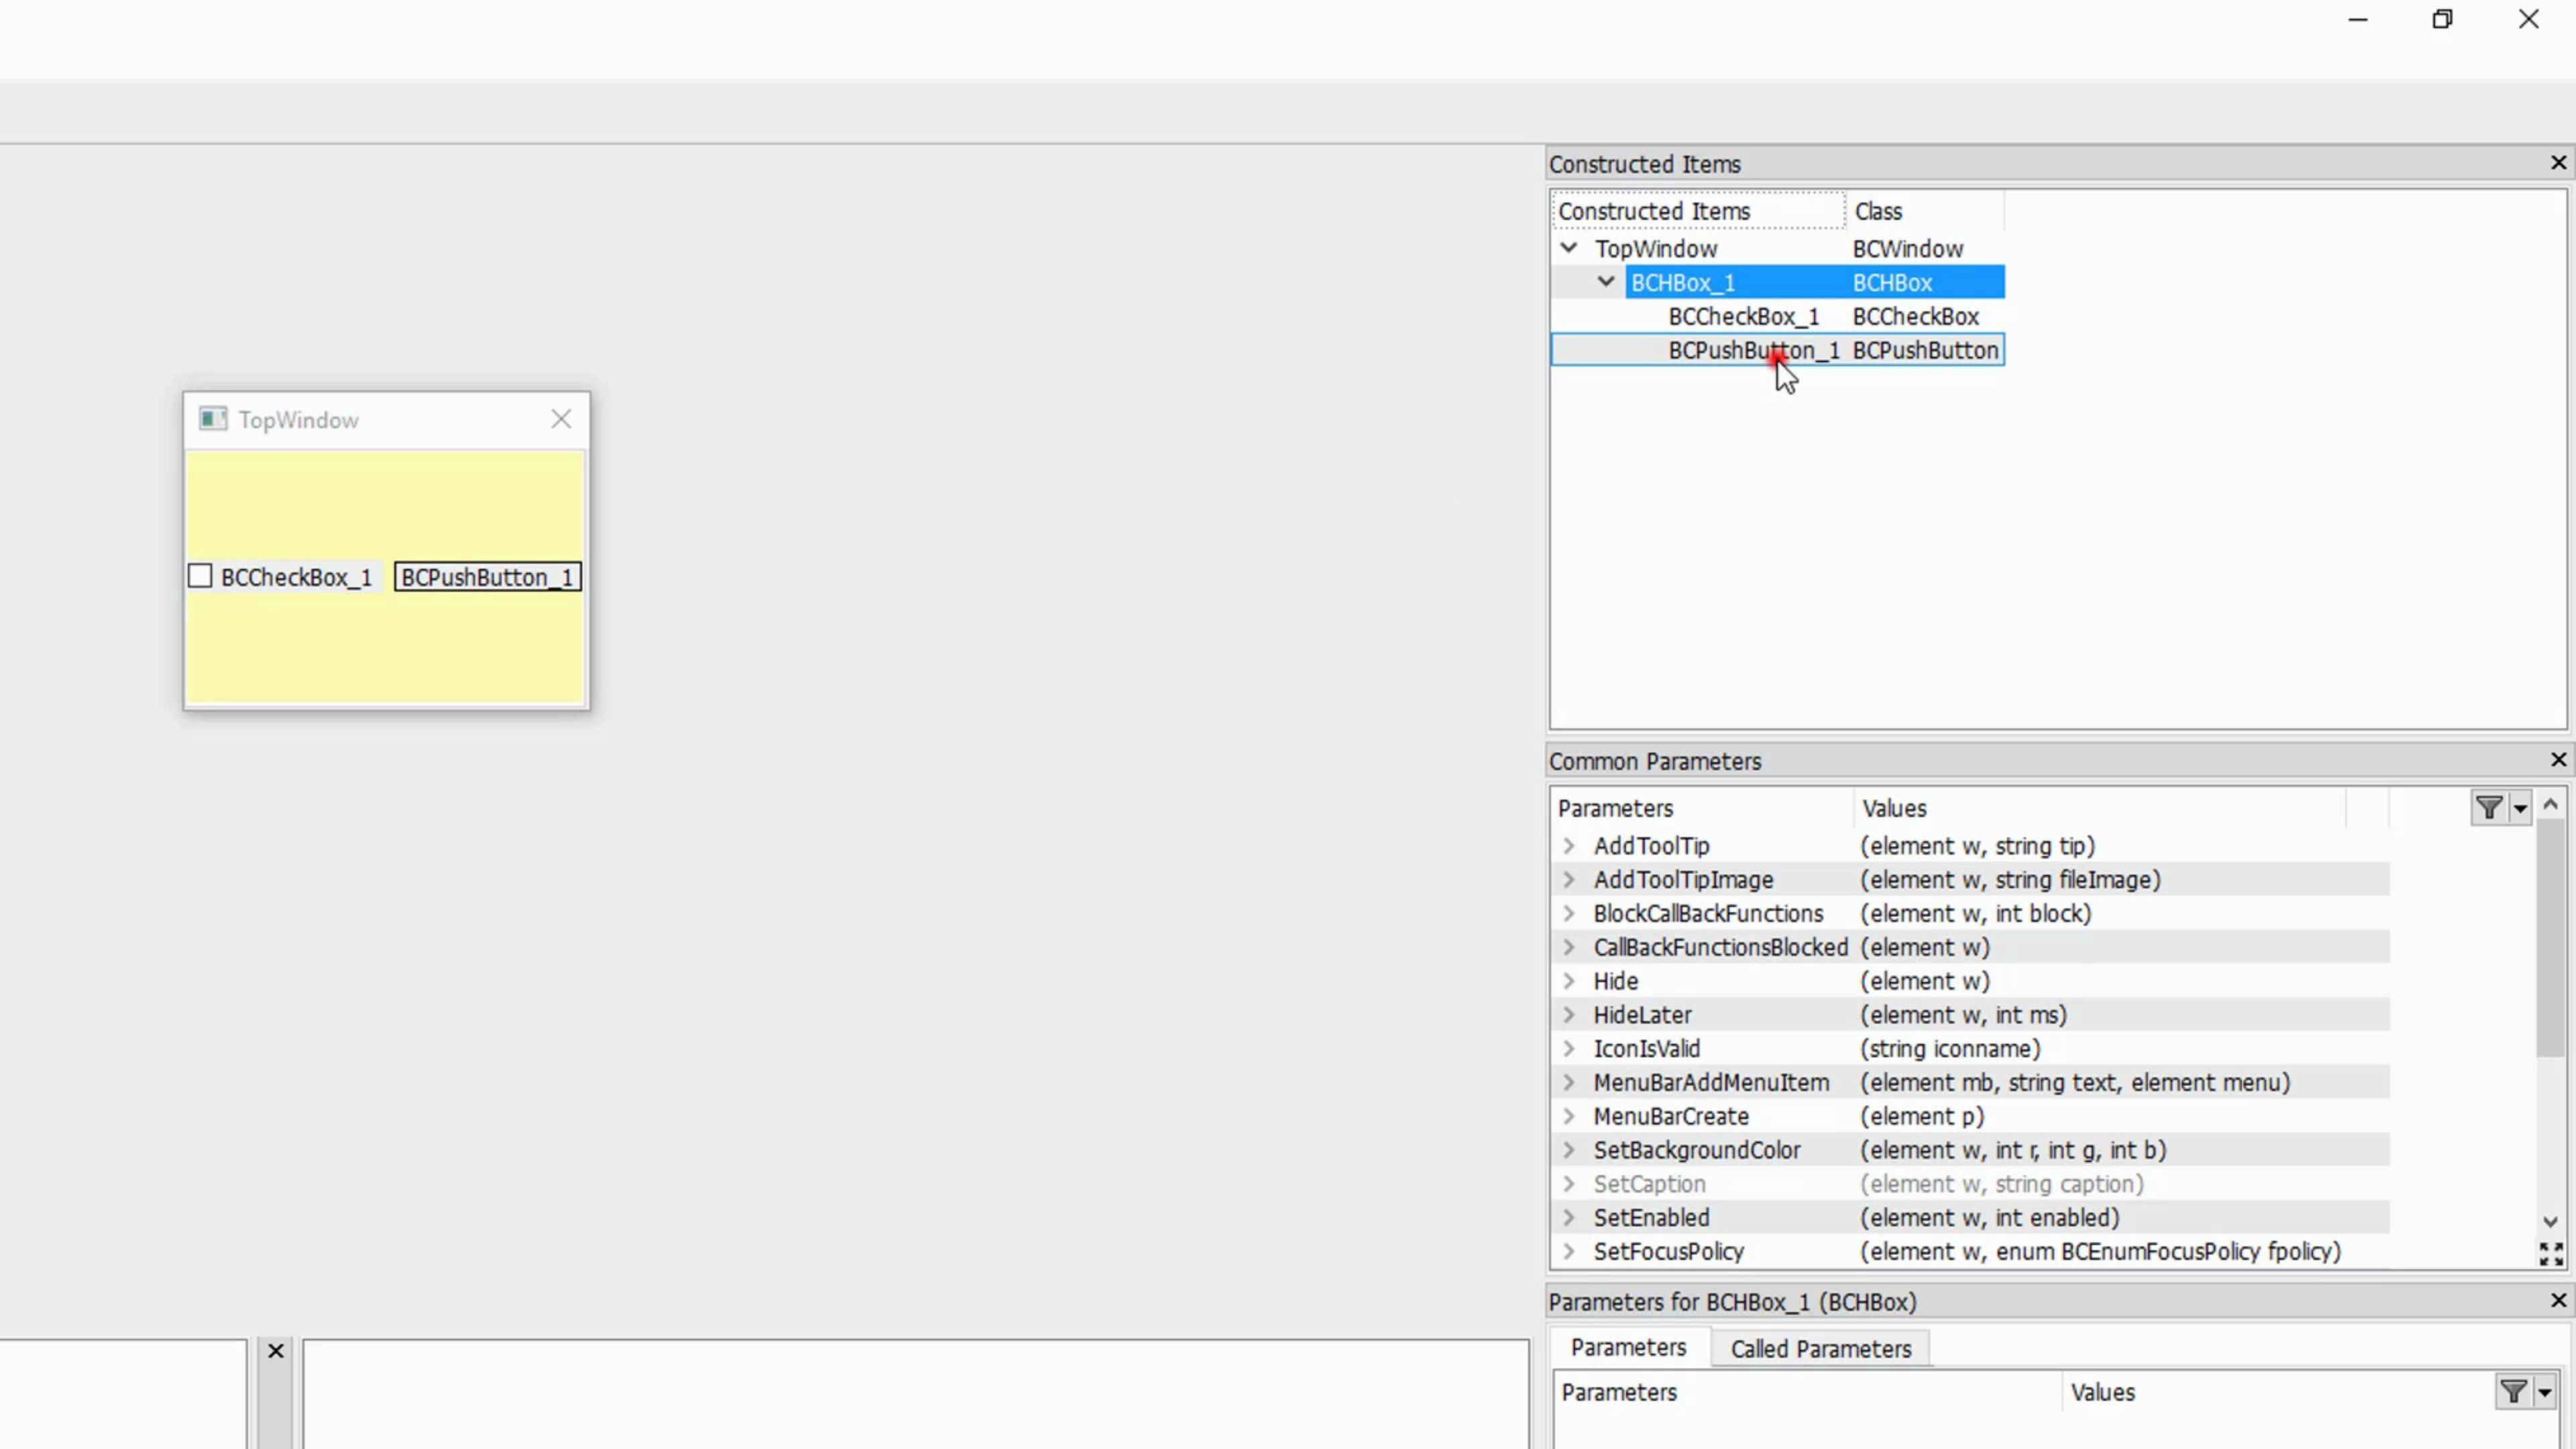Toggle the BCCheckBox_1 checkbox in TopWindow
This screenshot has height=1449, width=2576.
(x=201, y=577)
